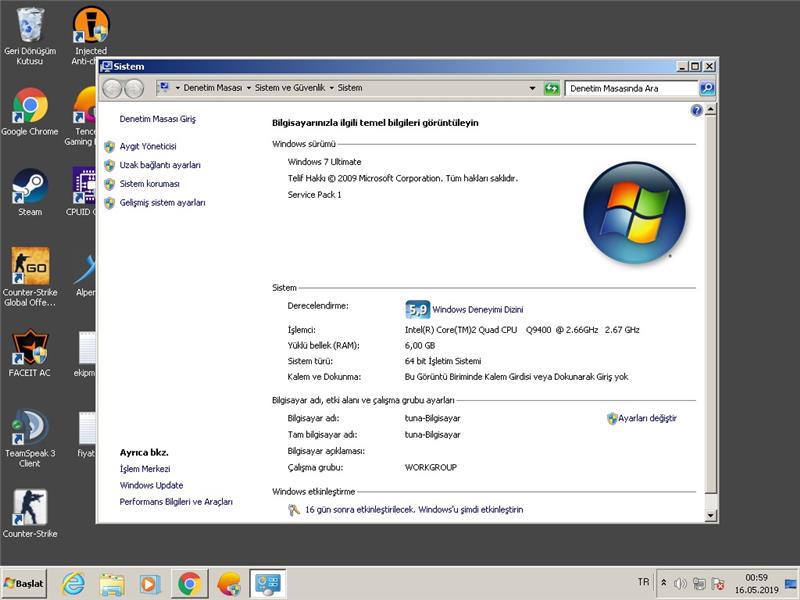
Task: Open İşlem Merkezi link
Action: [145, 469]
